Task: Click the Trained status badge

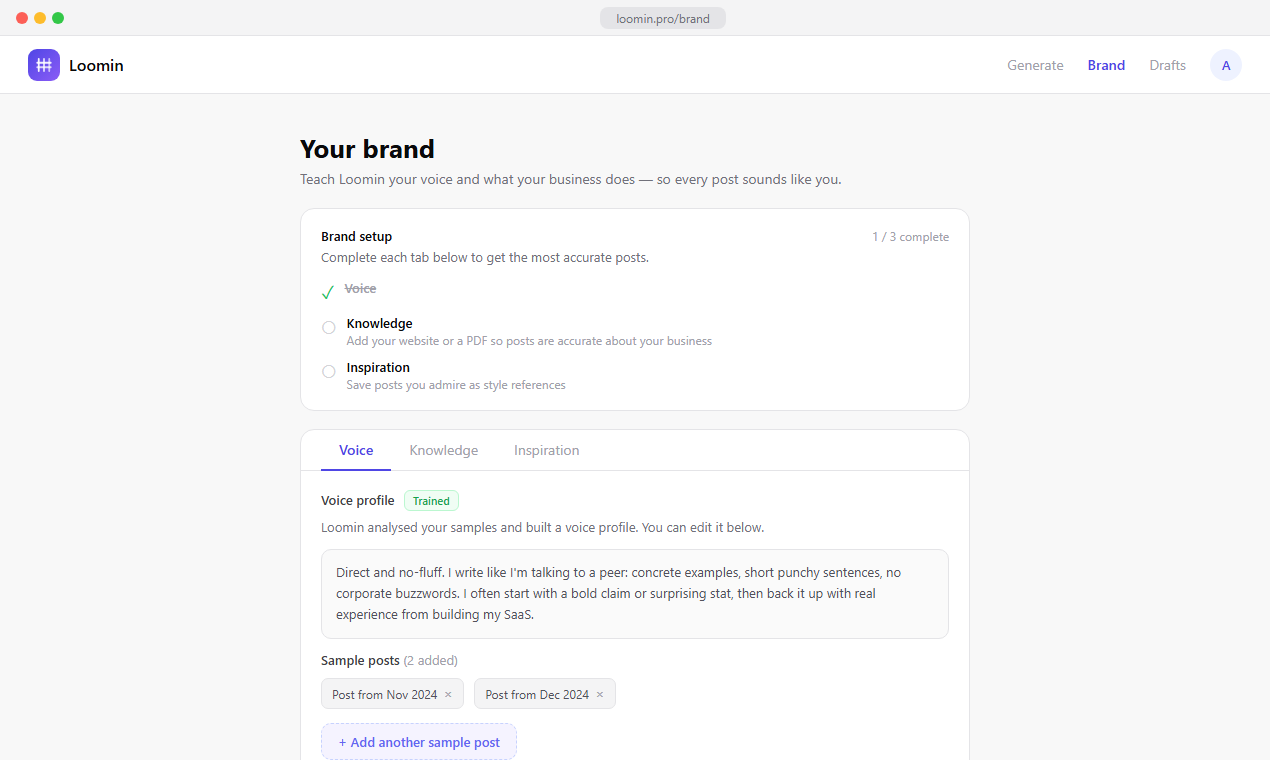Action: coord(431,501)
